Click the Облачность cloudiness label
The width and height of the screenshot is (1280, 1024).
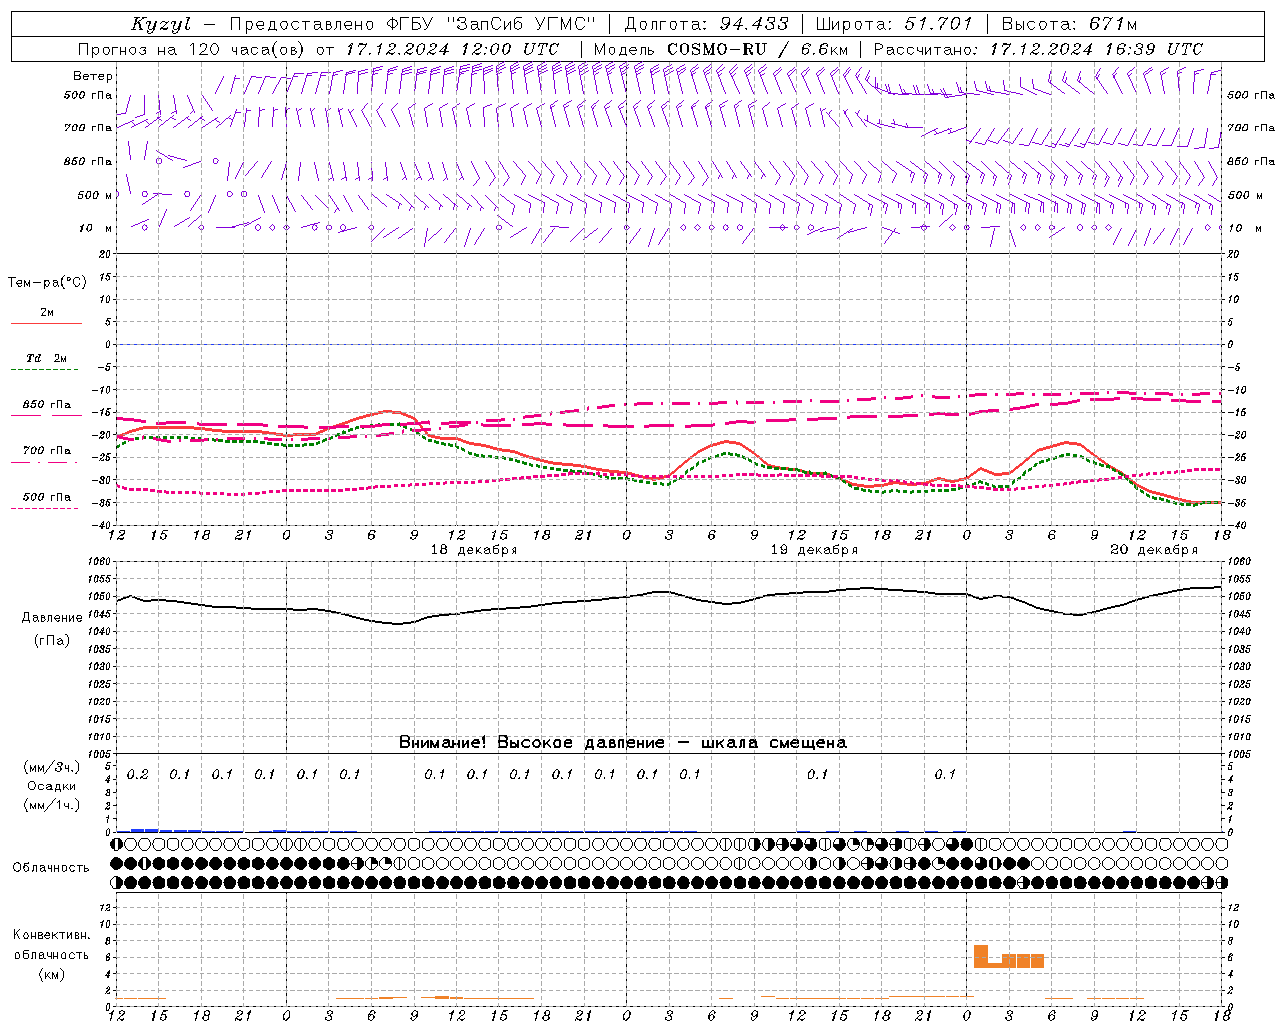point(51,868)
